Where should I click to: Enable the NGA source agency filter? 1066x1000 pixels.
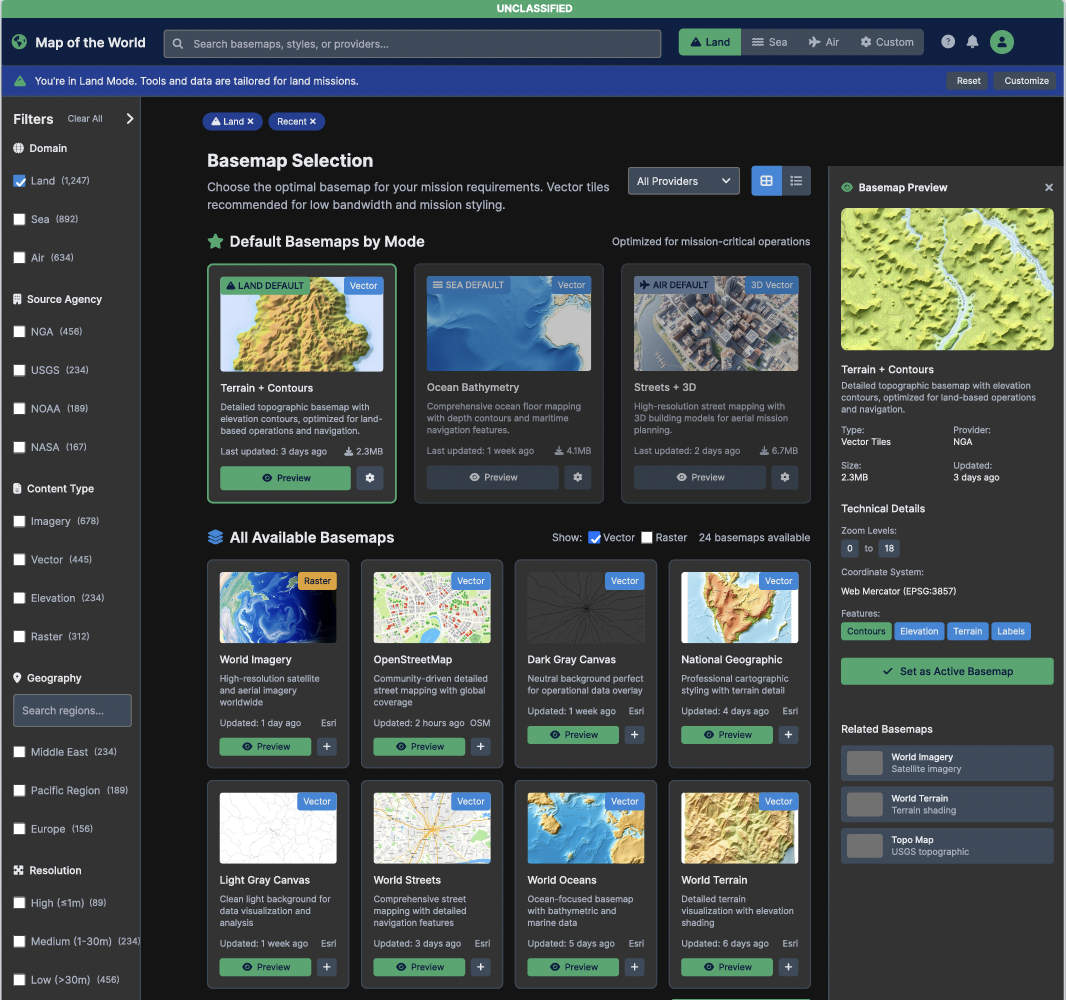[20, 332]
